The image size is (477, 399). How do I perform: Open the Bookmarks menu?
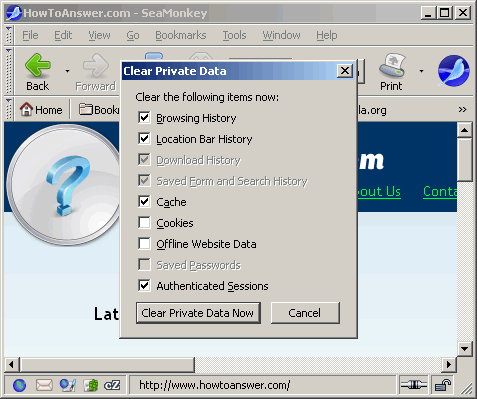(181, 35)
